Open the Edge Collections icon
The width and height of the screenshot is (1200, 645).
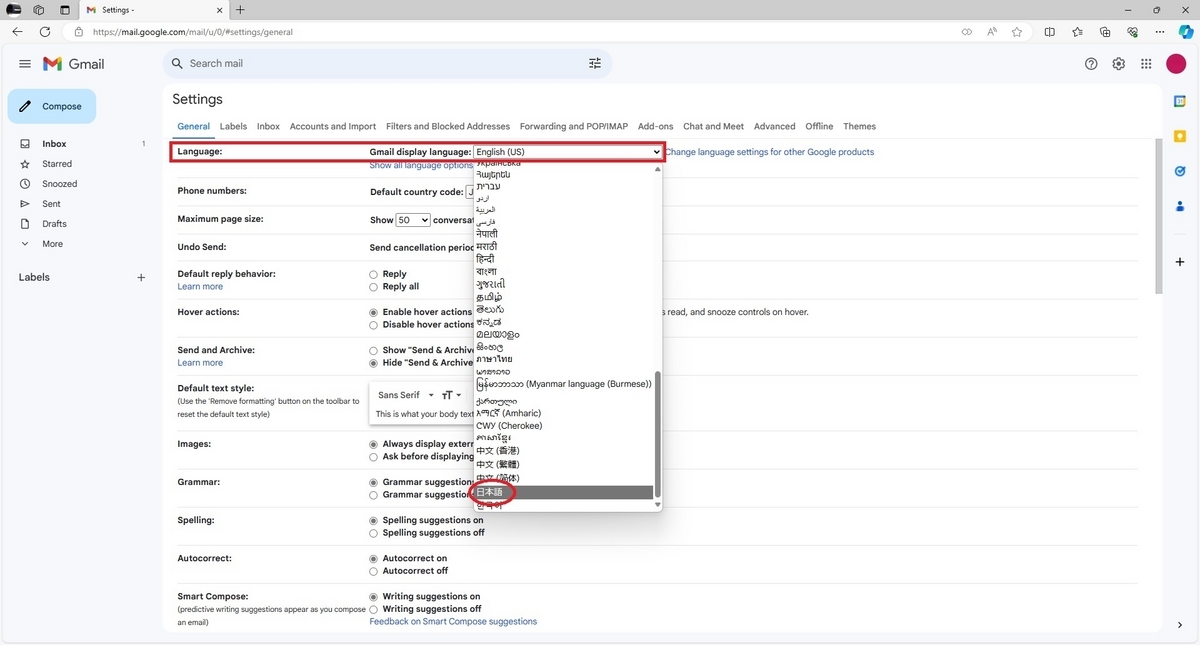pos(1105,32)
